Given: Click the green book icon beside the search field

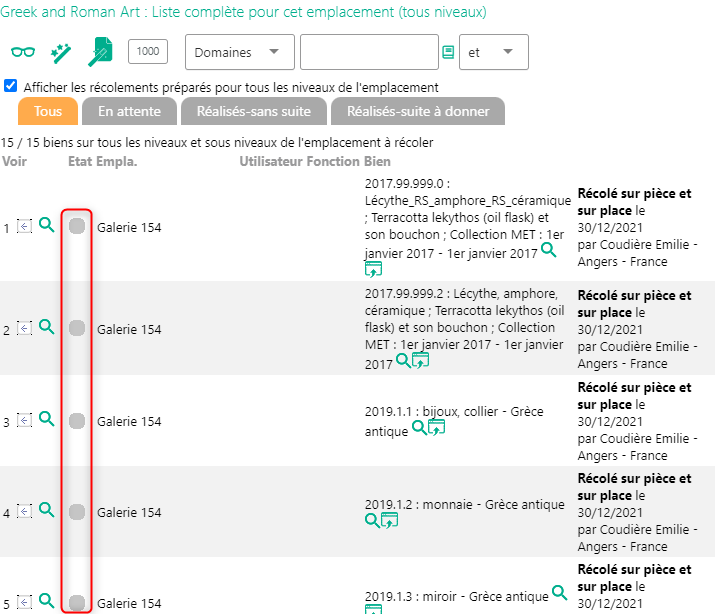Looking at the screenshot, I should pos(447,52).
